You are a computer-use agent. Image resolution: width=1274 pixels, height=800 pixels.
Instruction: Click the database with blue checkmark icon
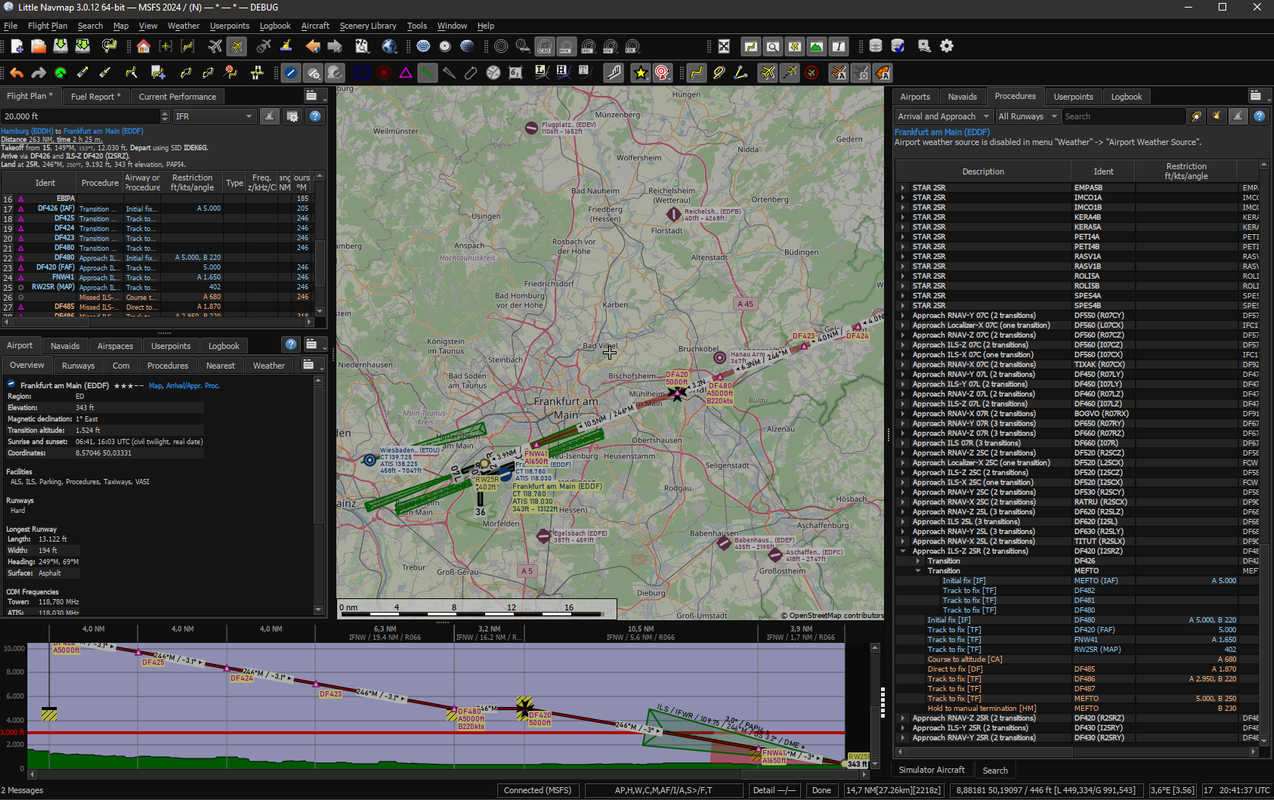coord(898,46)
